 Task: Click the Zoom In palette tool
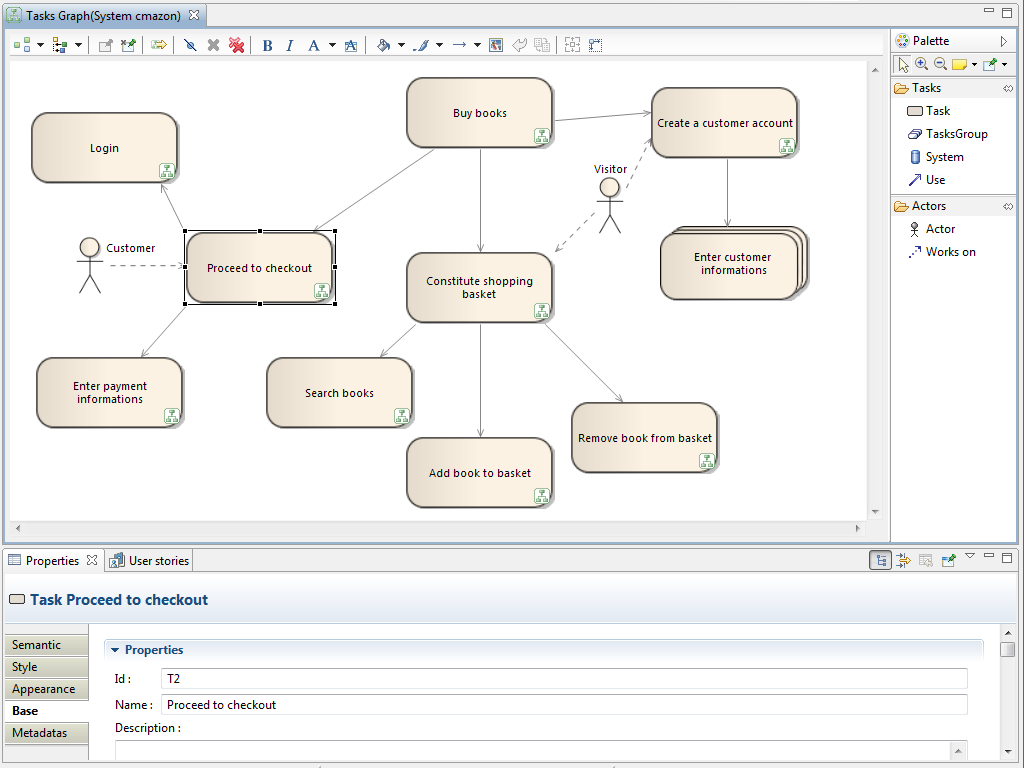921,64
